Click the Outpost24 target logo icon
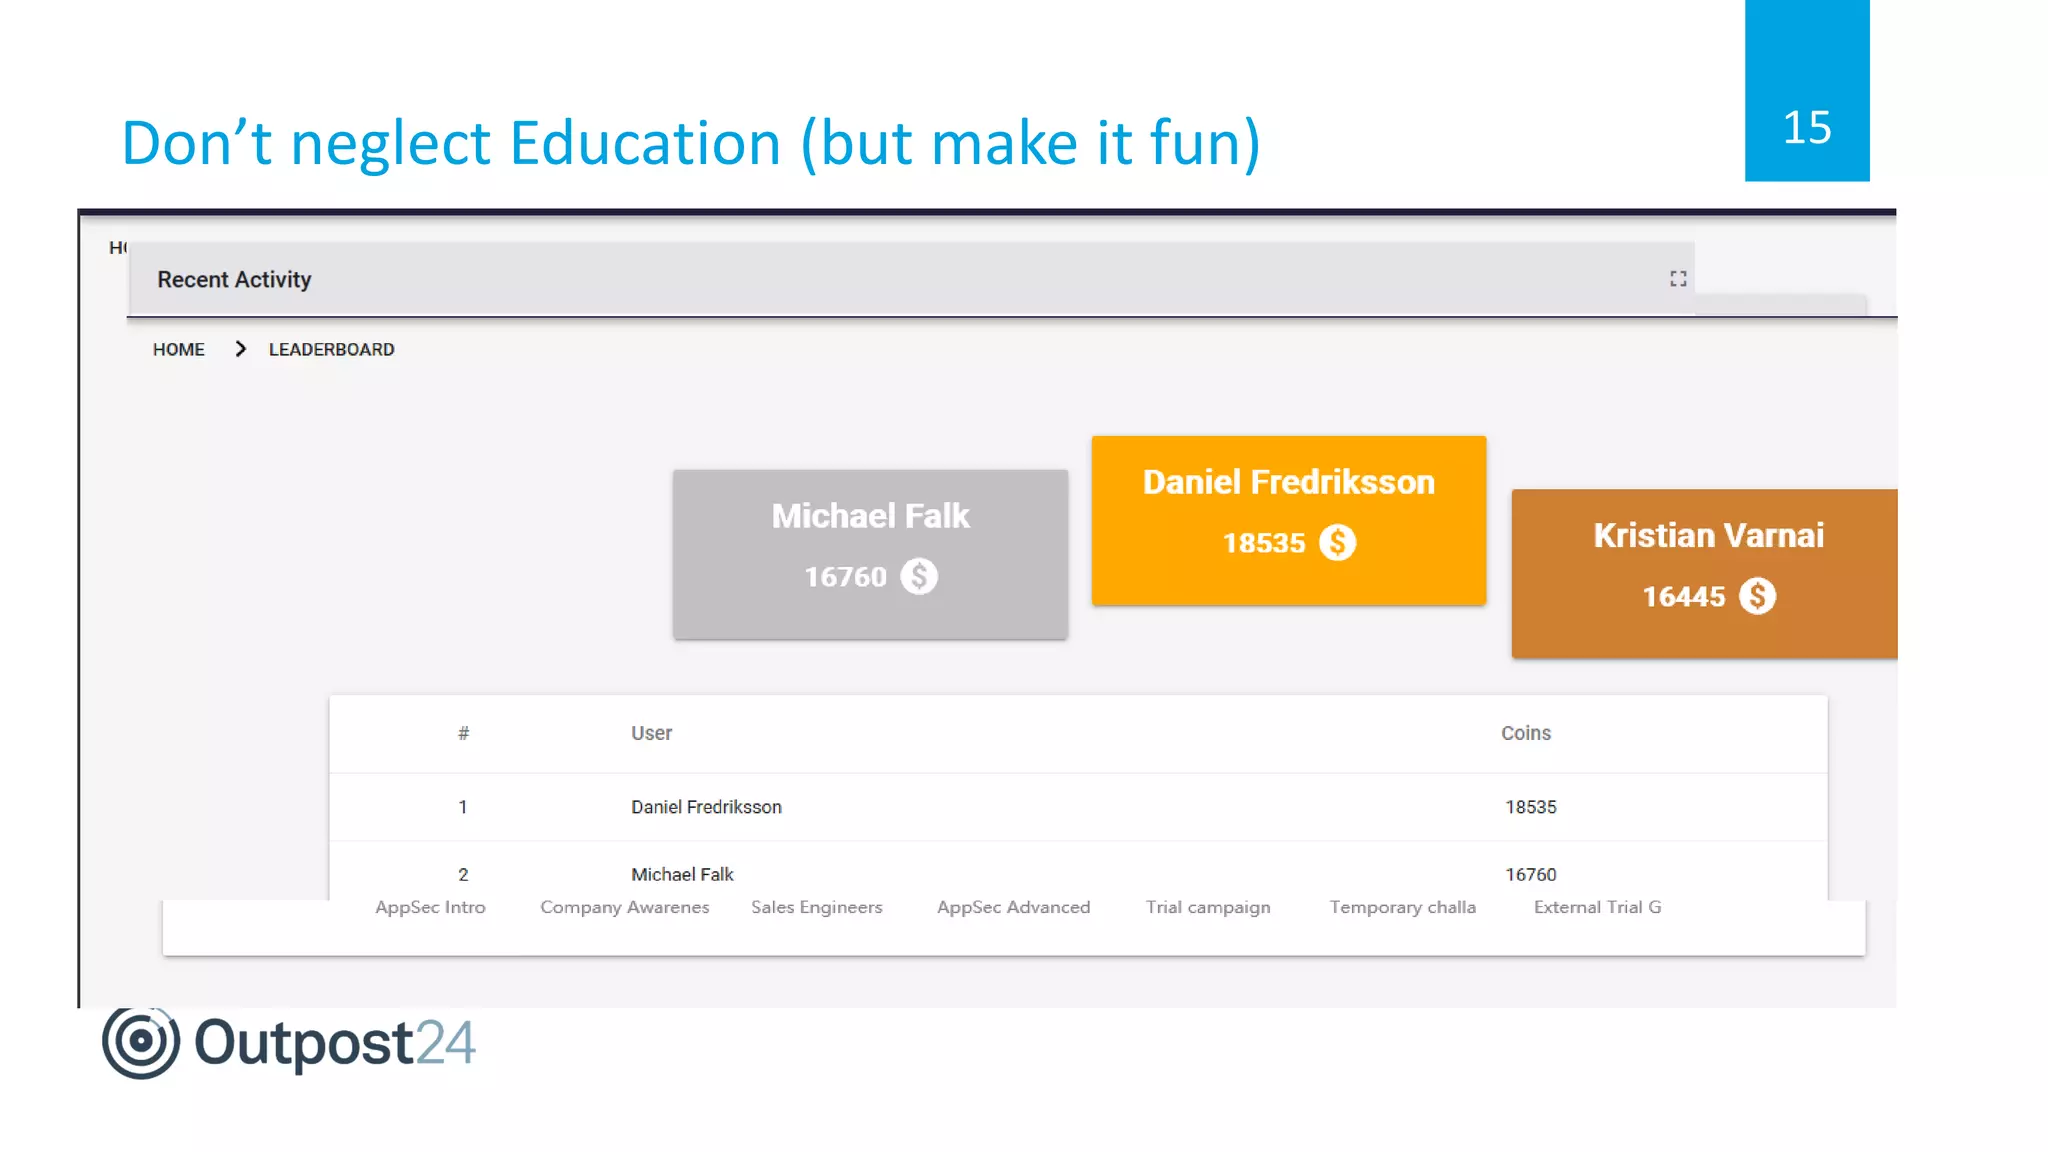 pyautogui.click(x=141, y=1041)
